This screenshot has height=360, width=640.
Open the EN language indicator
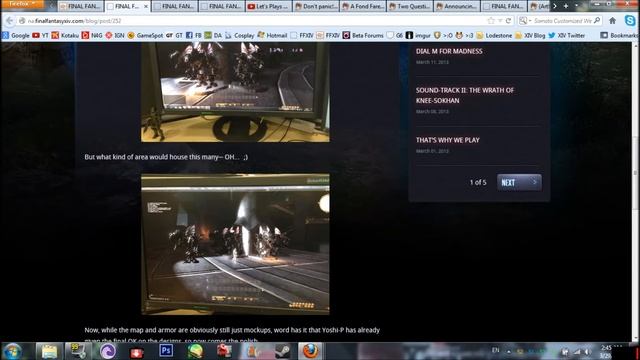click(x=496, y=350)
